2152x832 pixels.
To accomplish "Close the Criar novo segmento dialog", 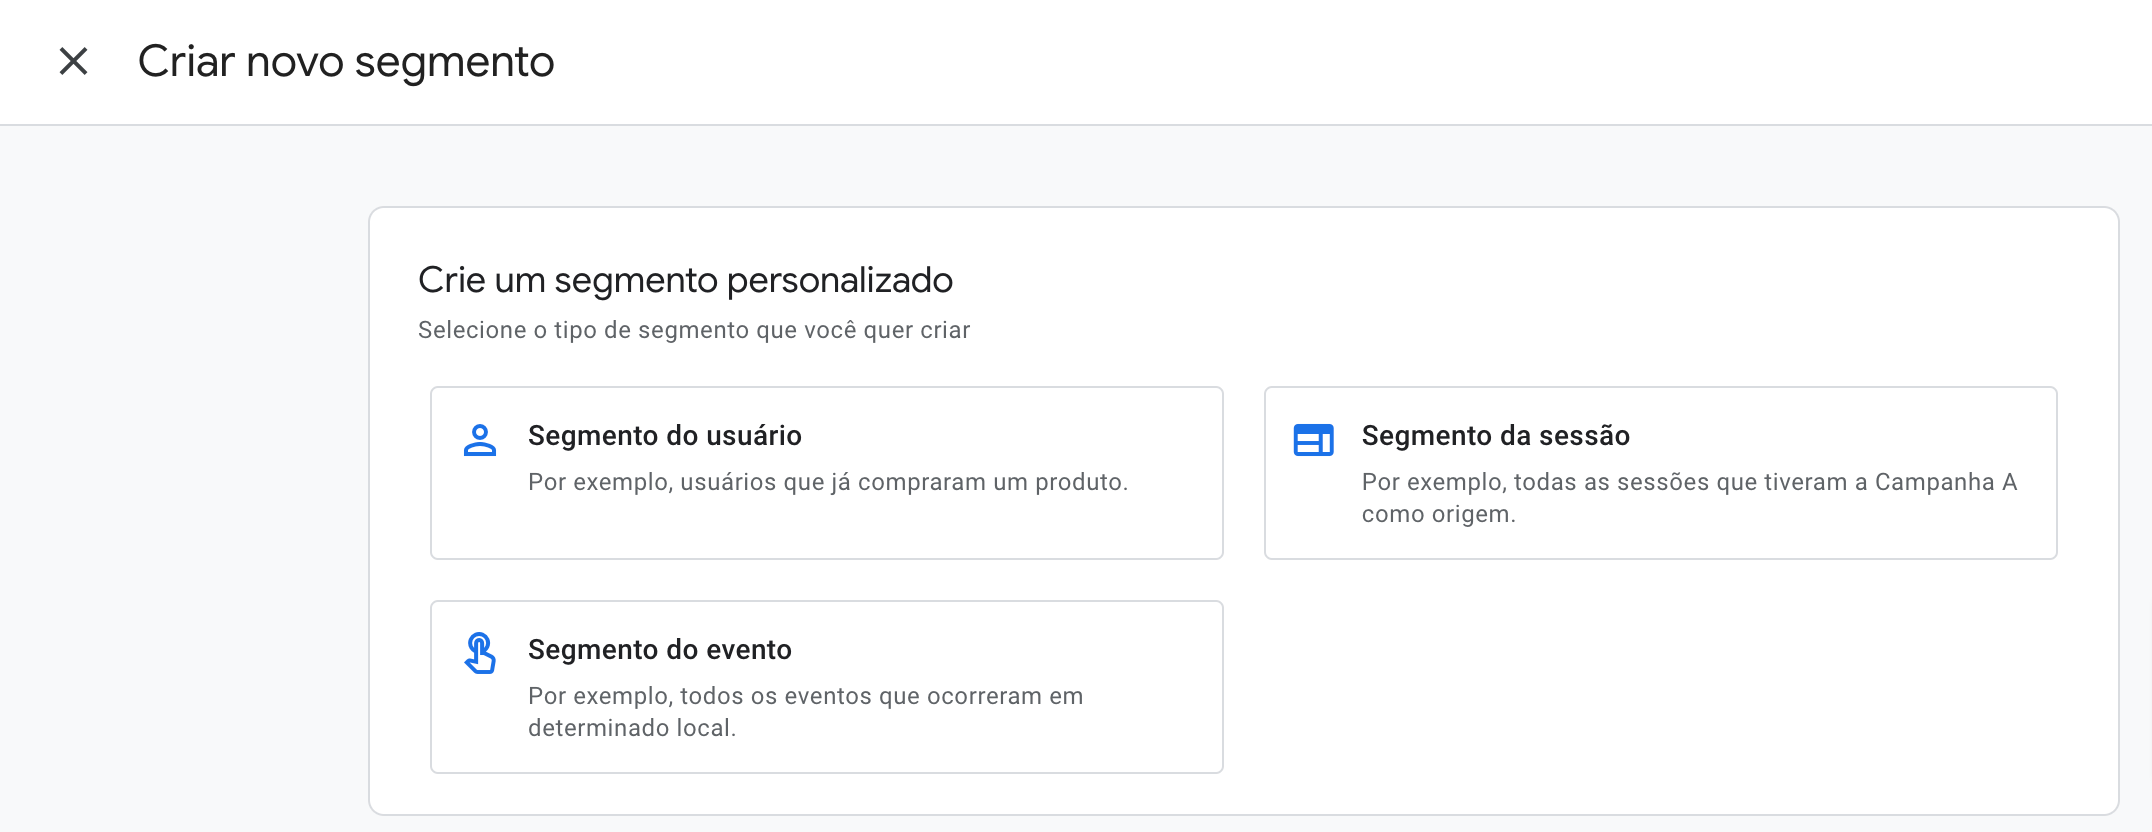I will 73,62.
